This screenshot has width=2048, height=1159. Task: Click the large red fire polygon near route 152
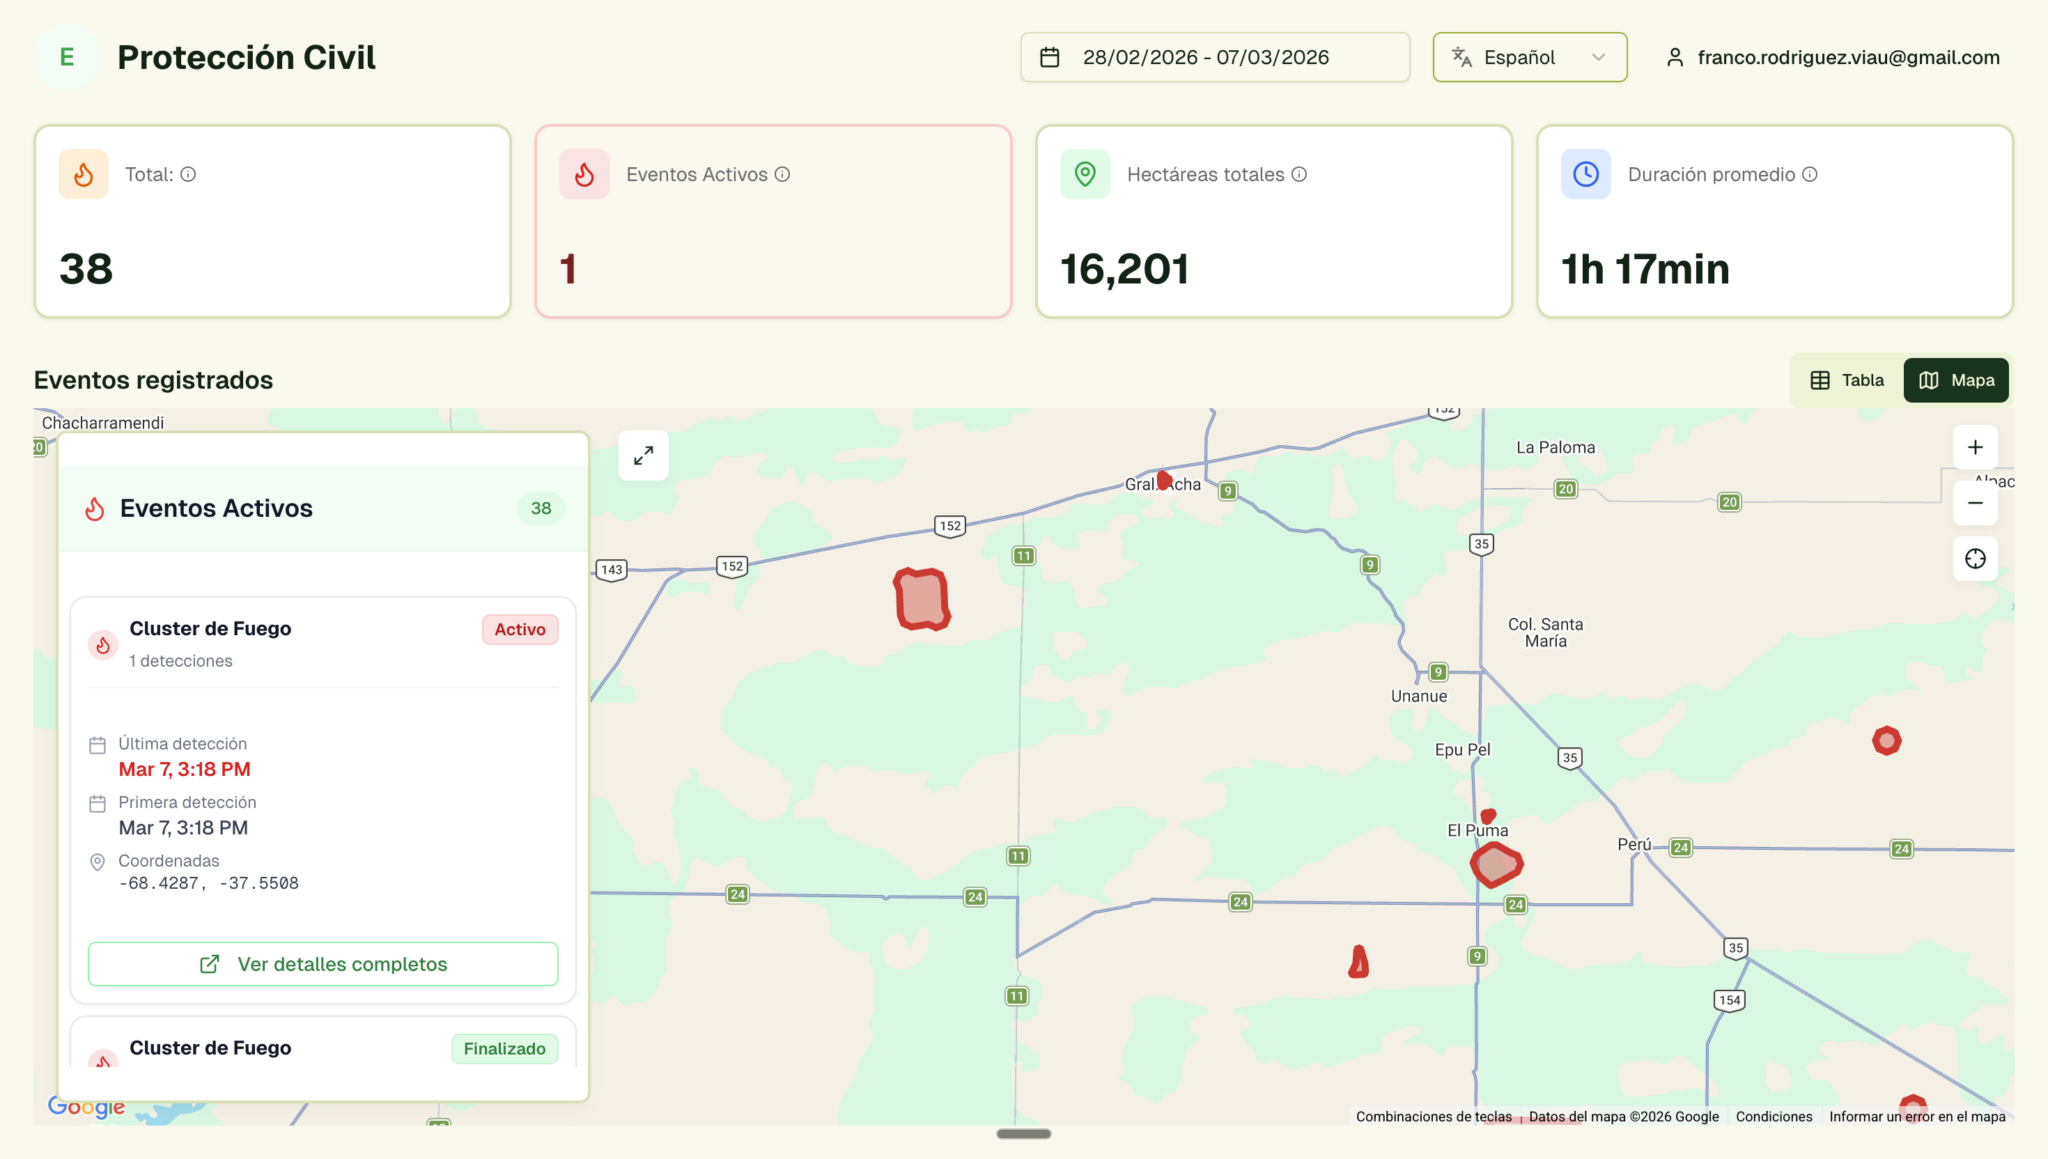pyautogui.click(x=921, y=599)
